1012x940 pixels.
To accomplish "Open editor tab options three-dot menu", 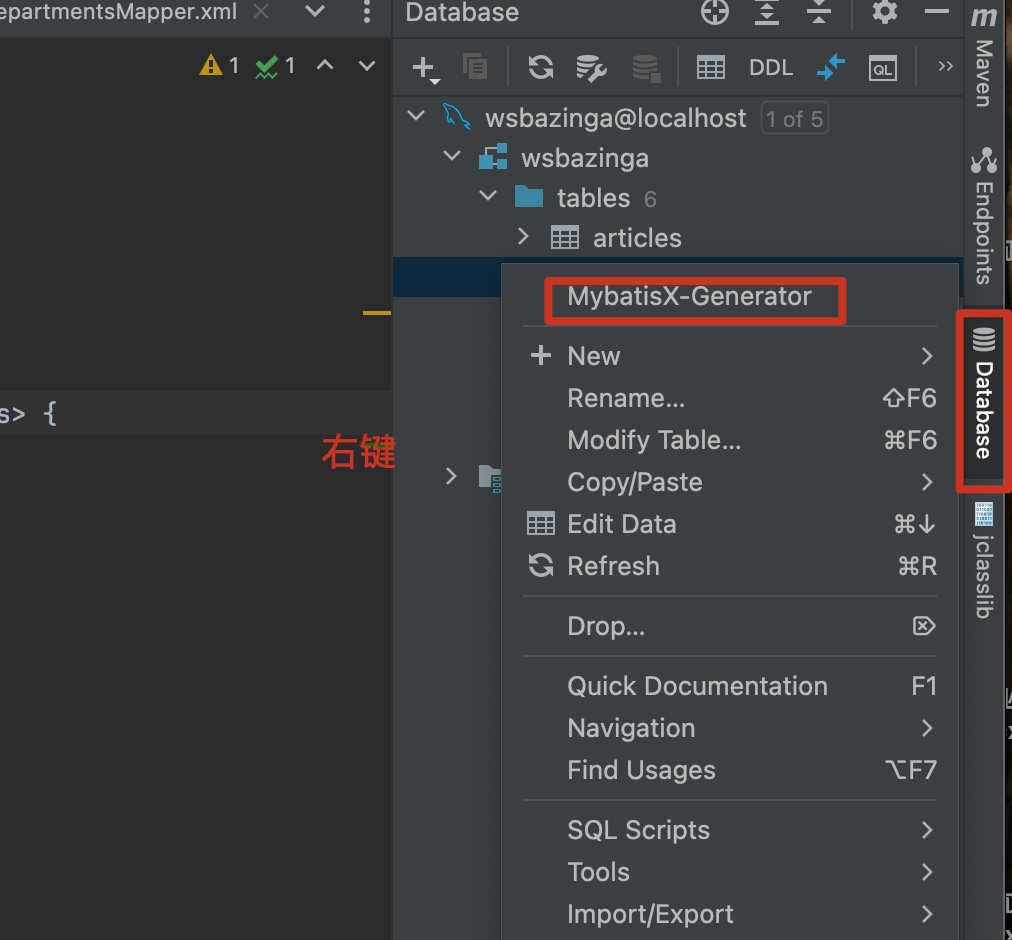I will pyautogui.click(x=367, y=12).
